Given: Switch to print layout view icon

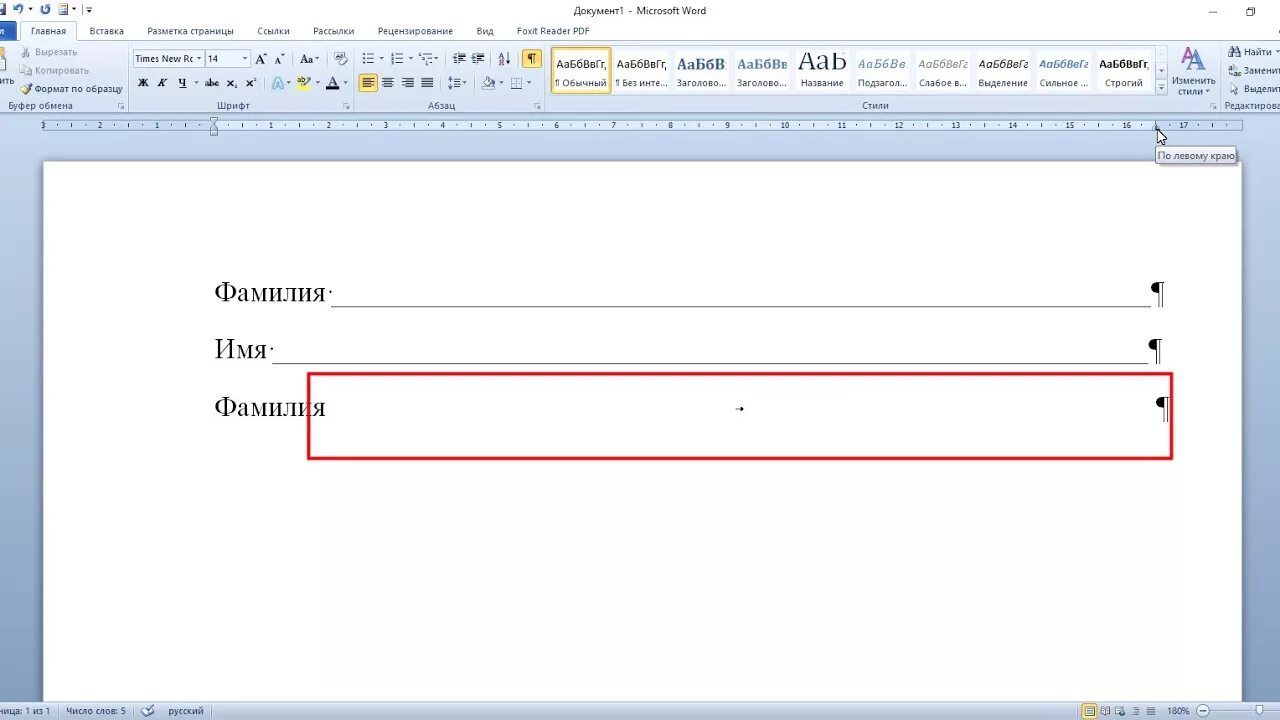Looking at the screenshot, I should point(1089,711).
